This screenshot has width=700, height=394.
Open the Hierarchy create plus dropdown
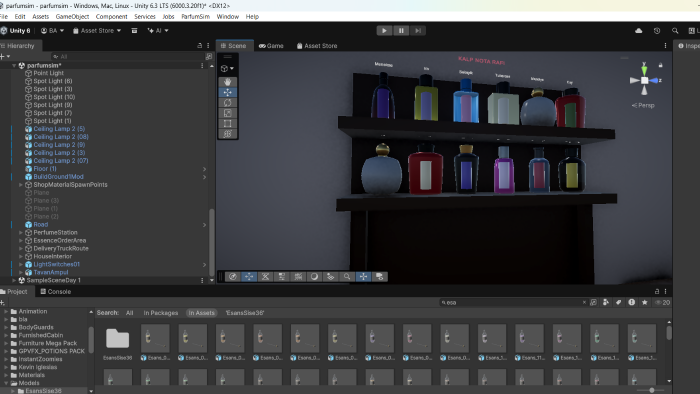click(5, 57)
